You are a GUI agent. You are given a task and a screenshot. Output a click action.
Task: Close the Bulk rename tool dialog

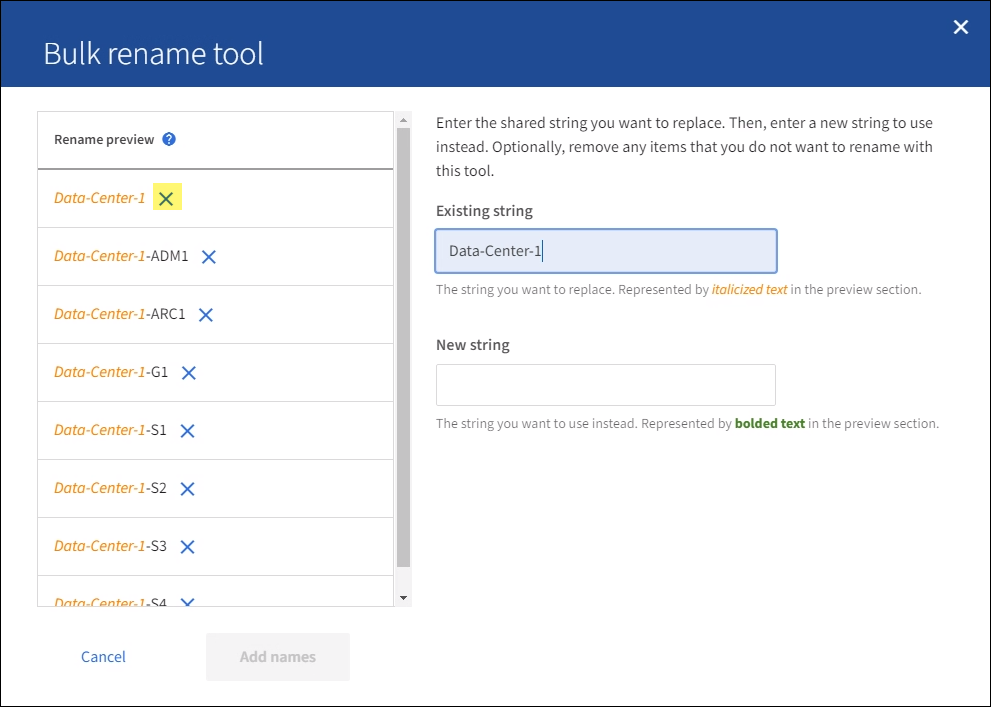click(960, 28)
